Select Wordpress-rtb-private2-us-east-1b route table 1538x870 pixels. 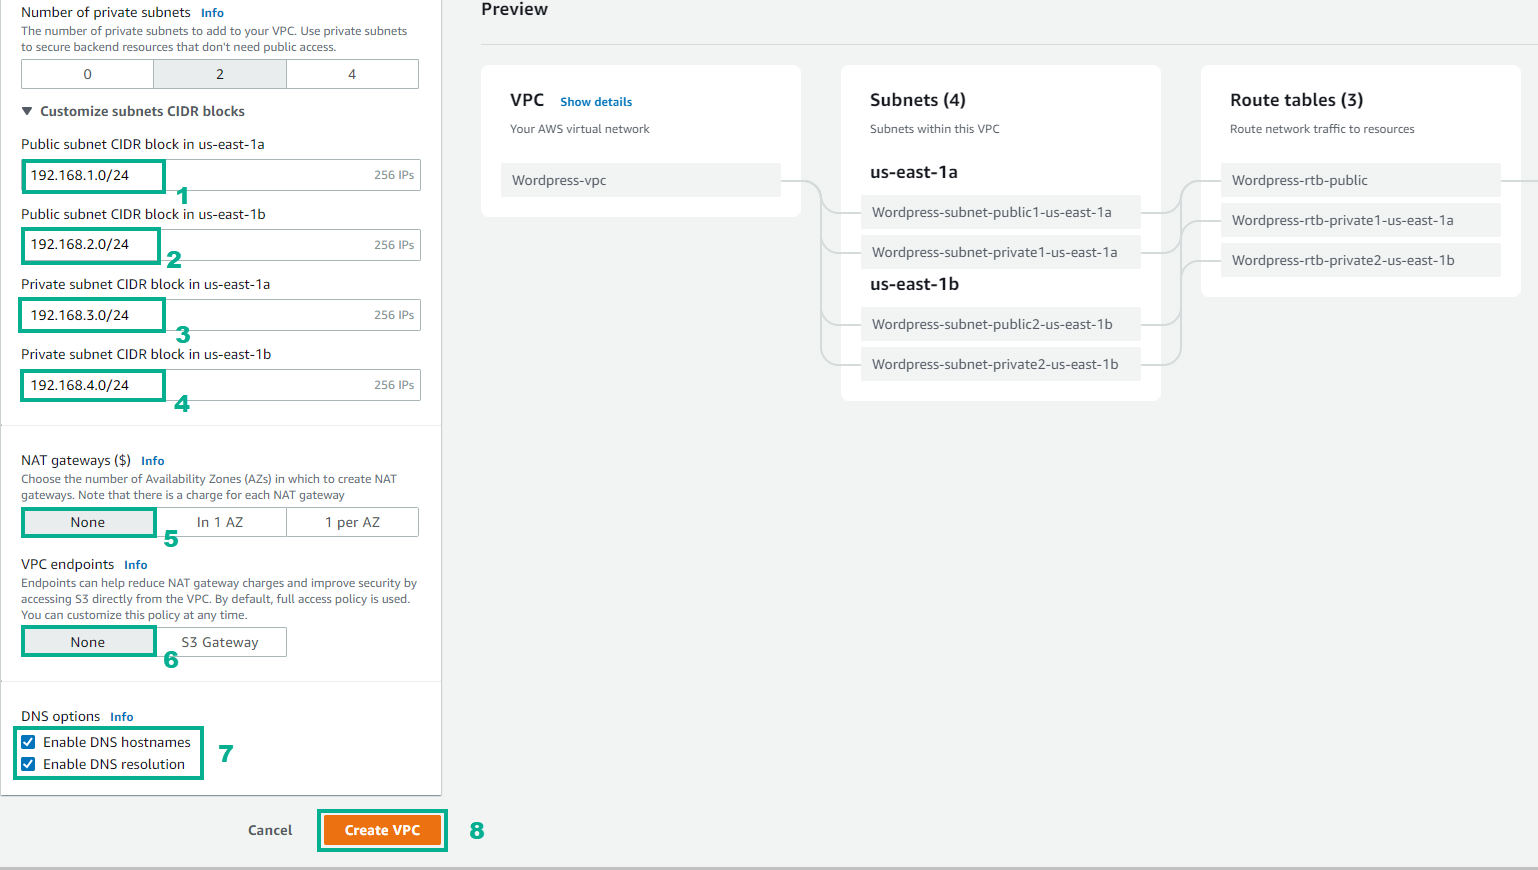[1361, 260]
